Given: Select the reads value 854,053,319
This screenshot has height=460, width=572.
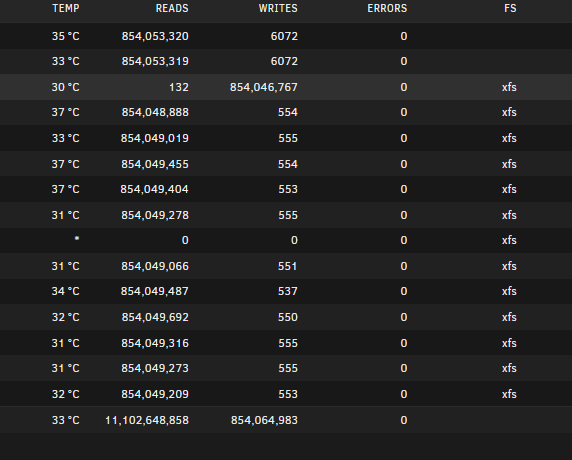Looking at the screenshot, I should (155, 61).
